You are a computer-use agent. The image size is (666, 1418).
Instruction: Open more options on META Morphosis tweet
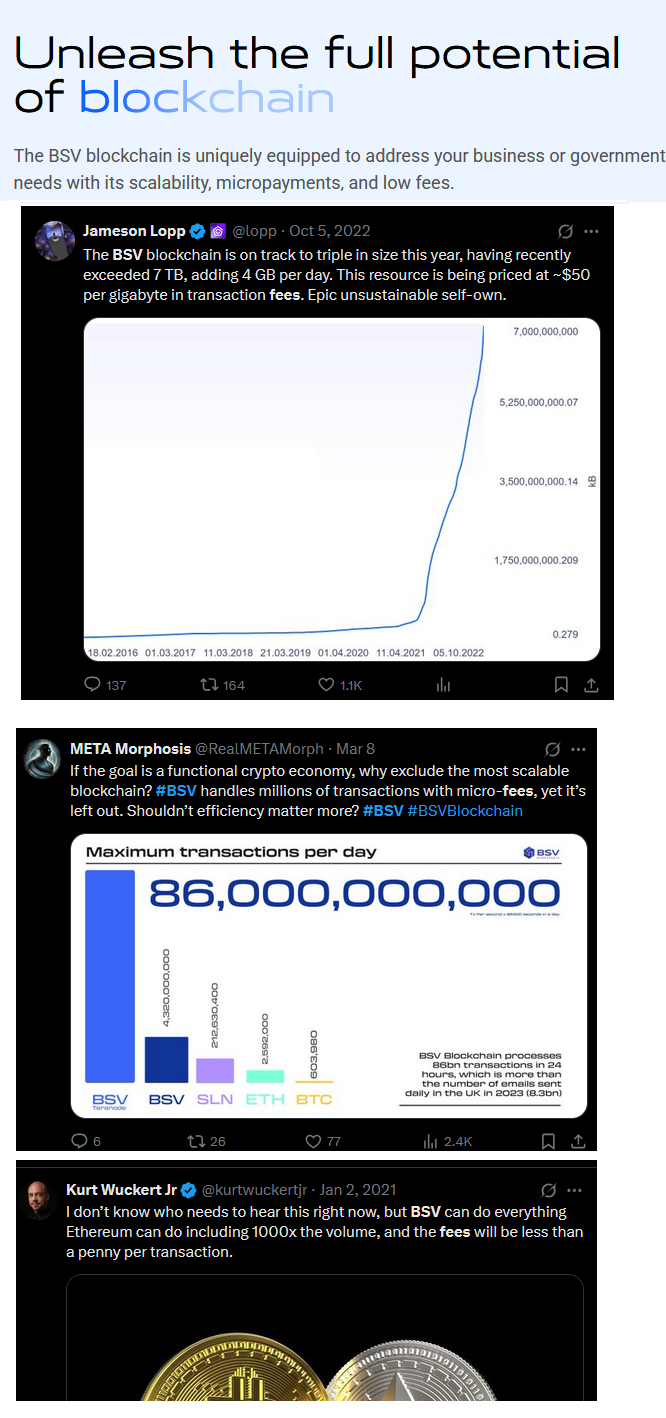pos(578,749)
